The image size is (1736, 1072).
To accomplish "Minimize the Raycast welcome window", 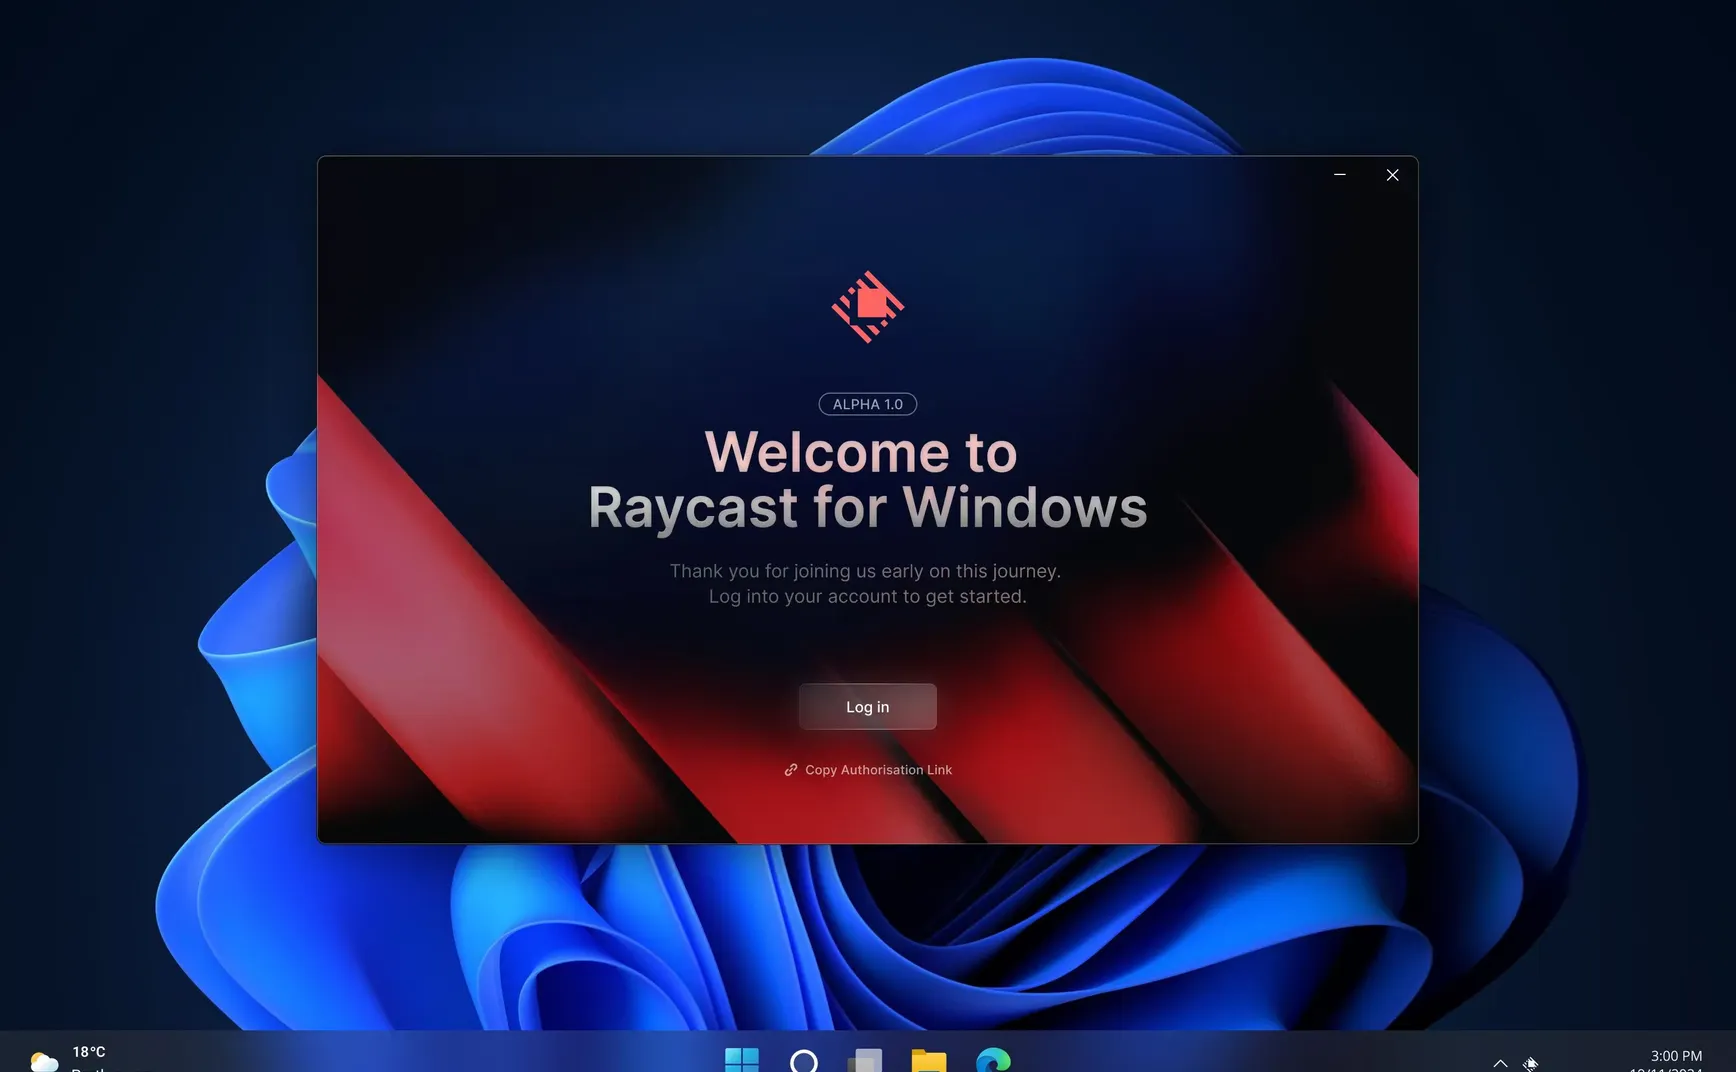I will [x=1340, y=175].
